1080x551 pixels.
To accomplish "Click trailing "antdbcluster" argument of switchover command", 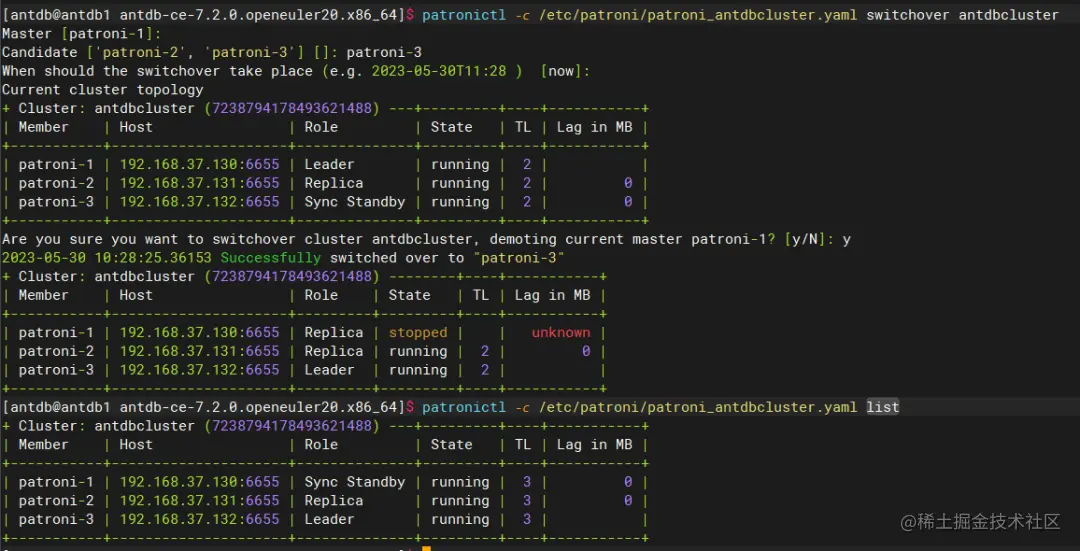I will point(1009,15).
